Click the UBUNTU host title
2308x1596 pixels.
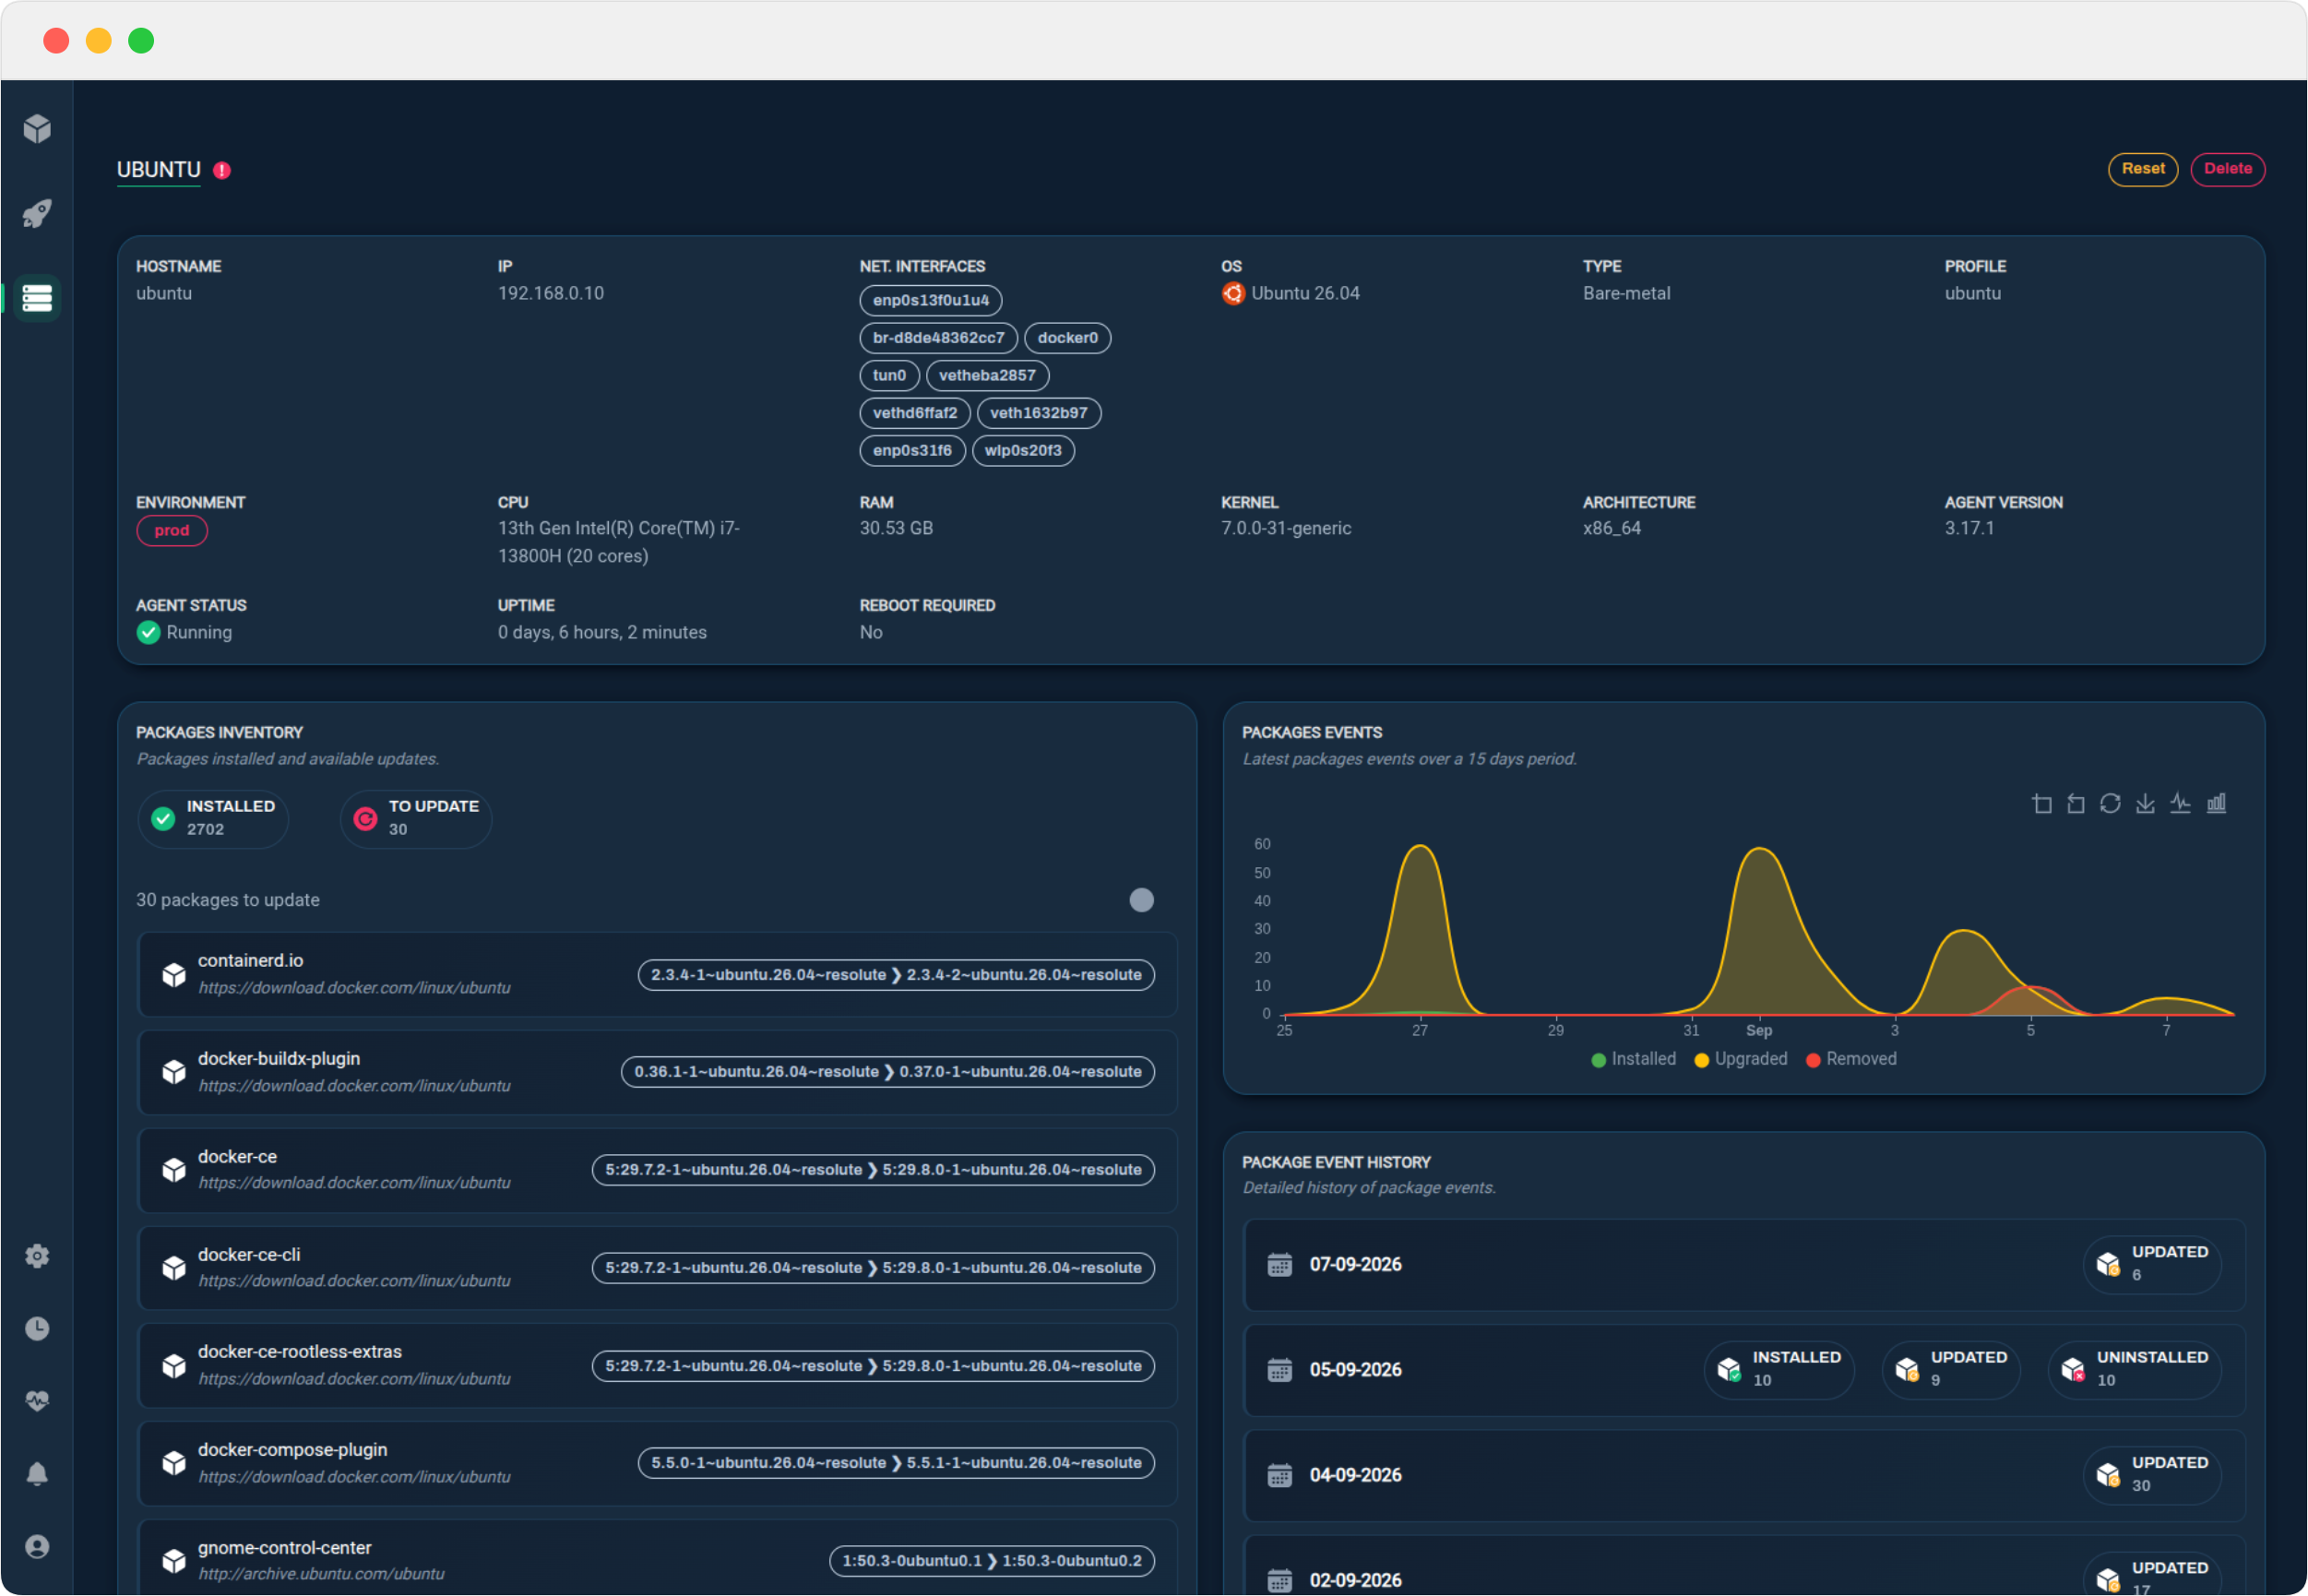click(158, 170)
